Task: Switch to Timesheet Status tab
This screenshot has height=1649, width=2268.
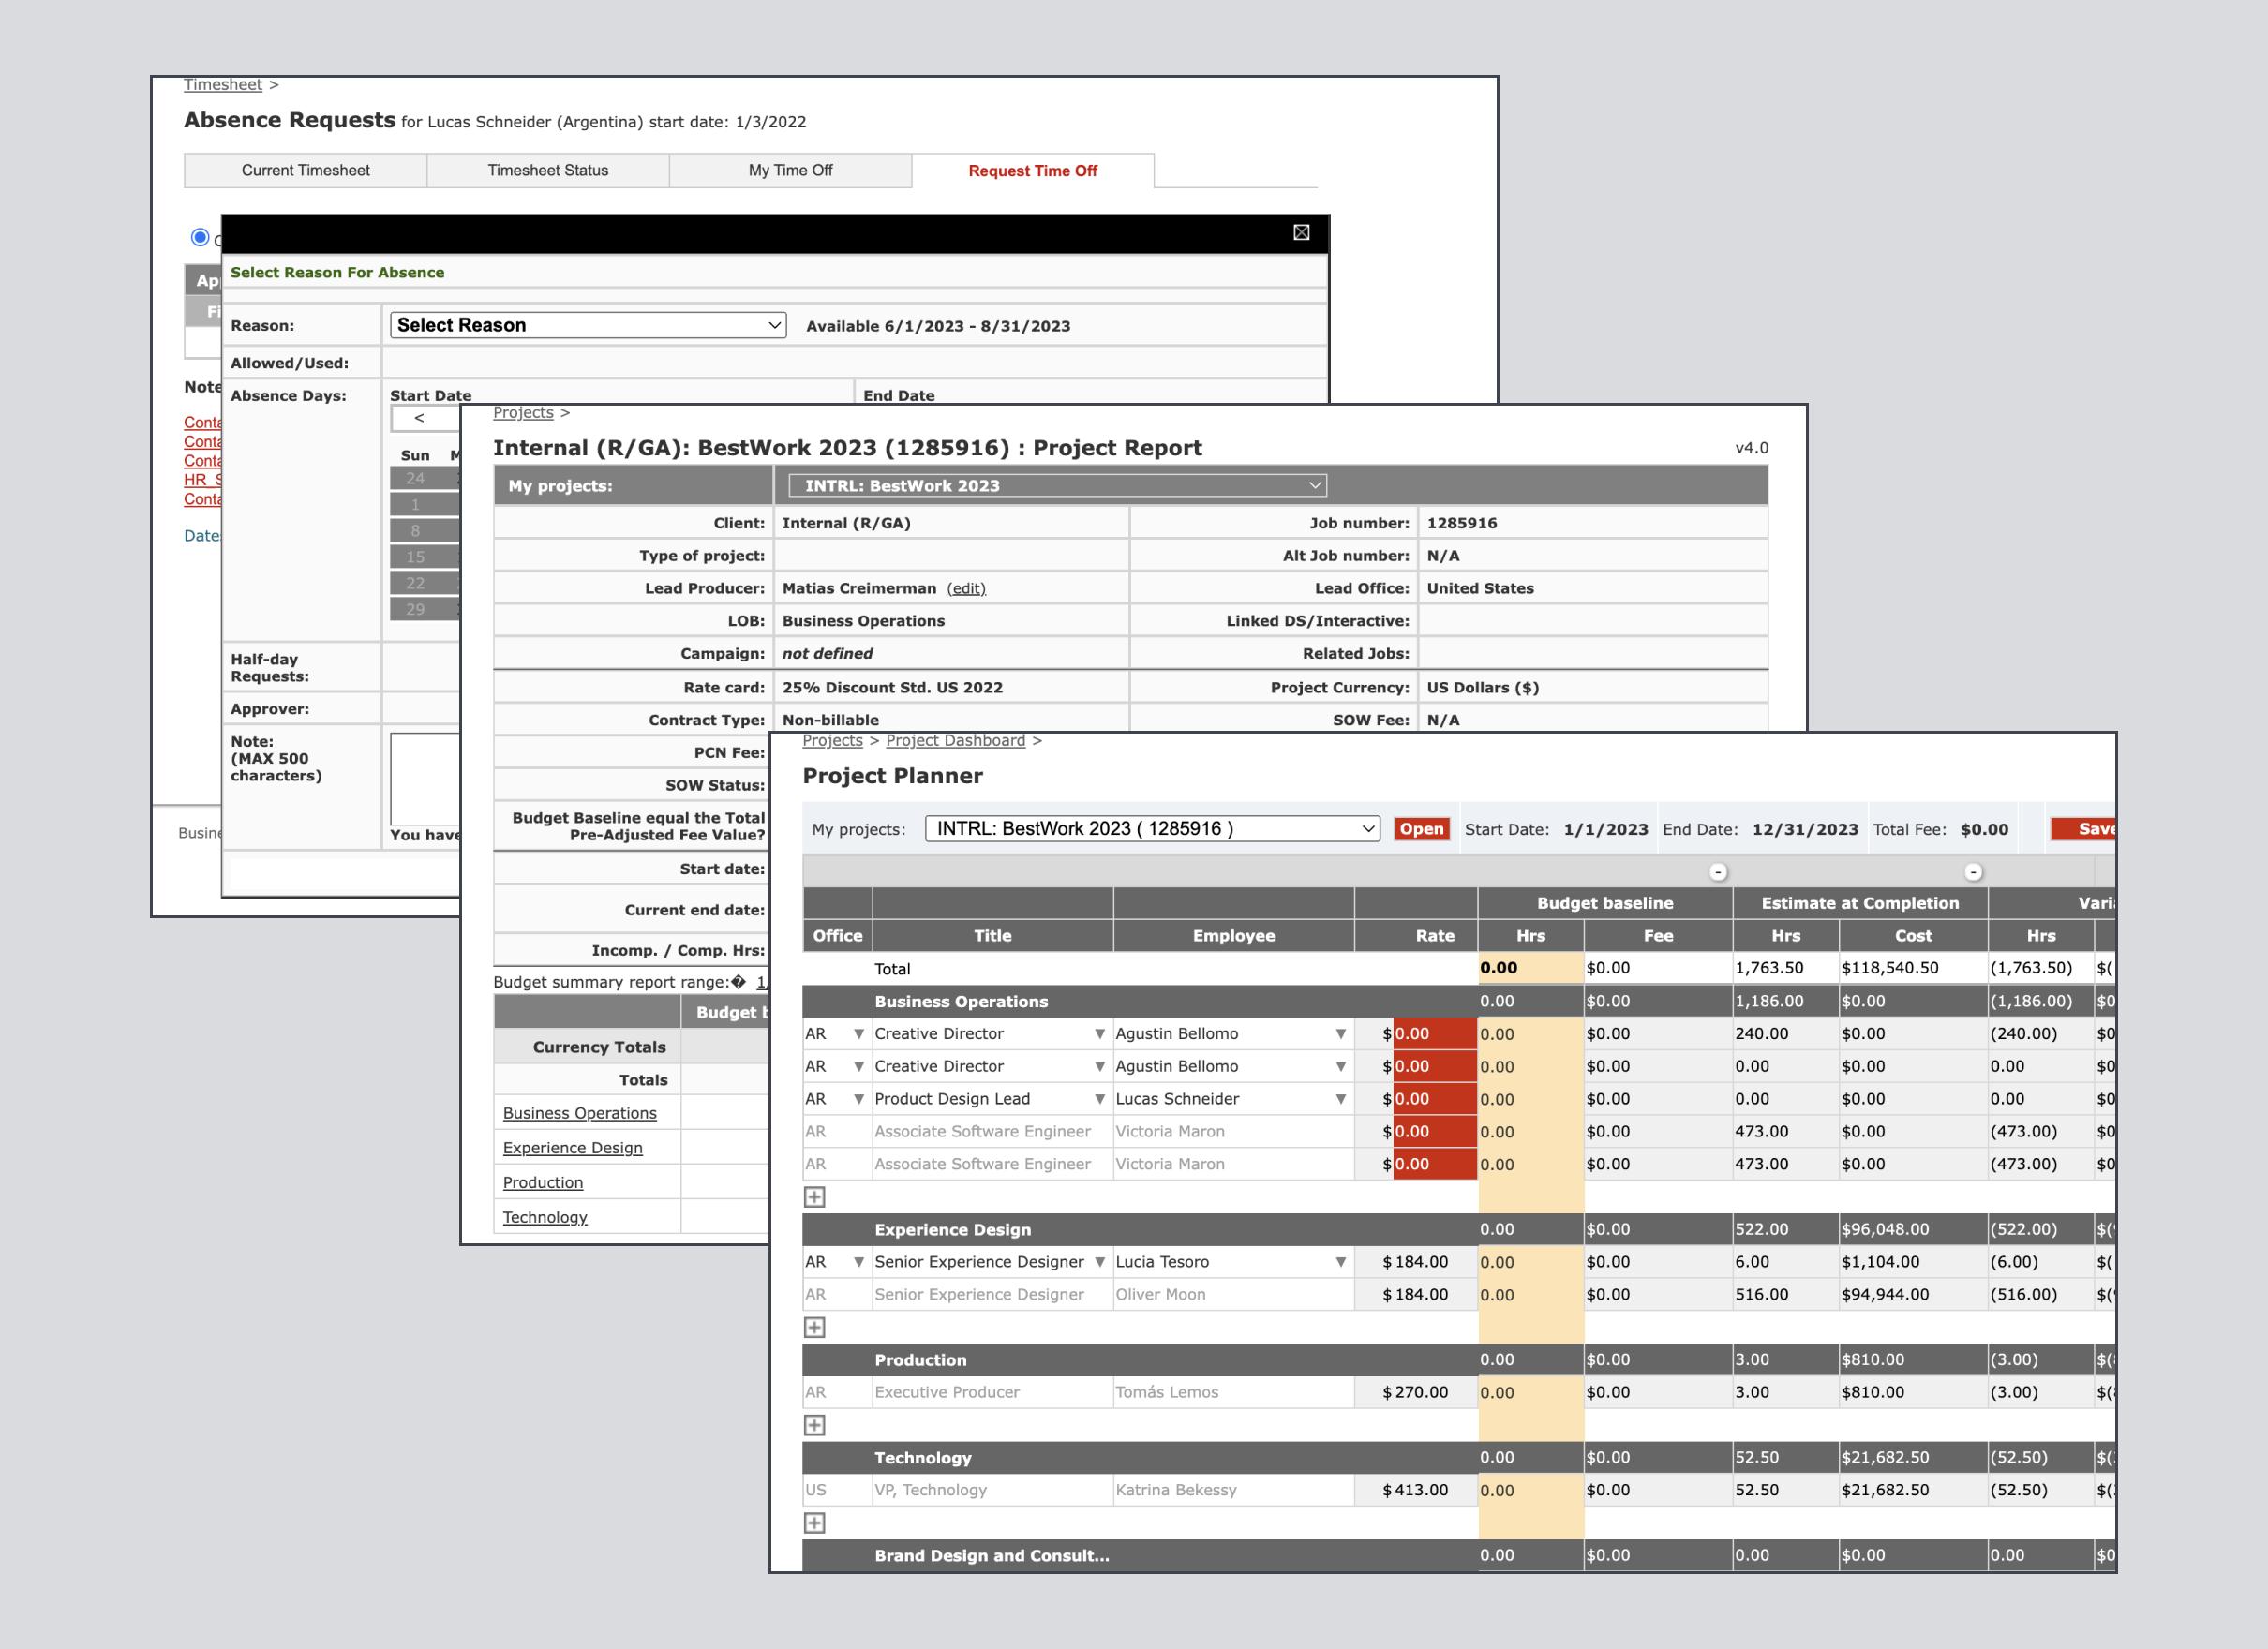Action: tap(548, 170)
